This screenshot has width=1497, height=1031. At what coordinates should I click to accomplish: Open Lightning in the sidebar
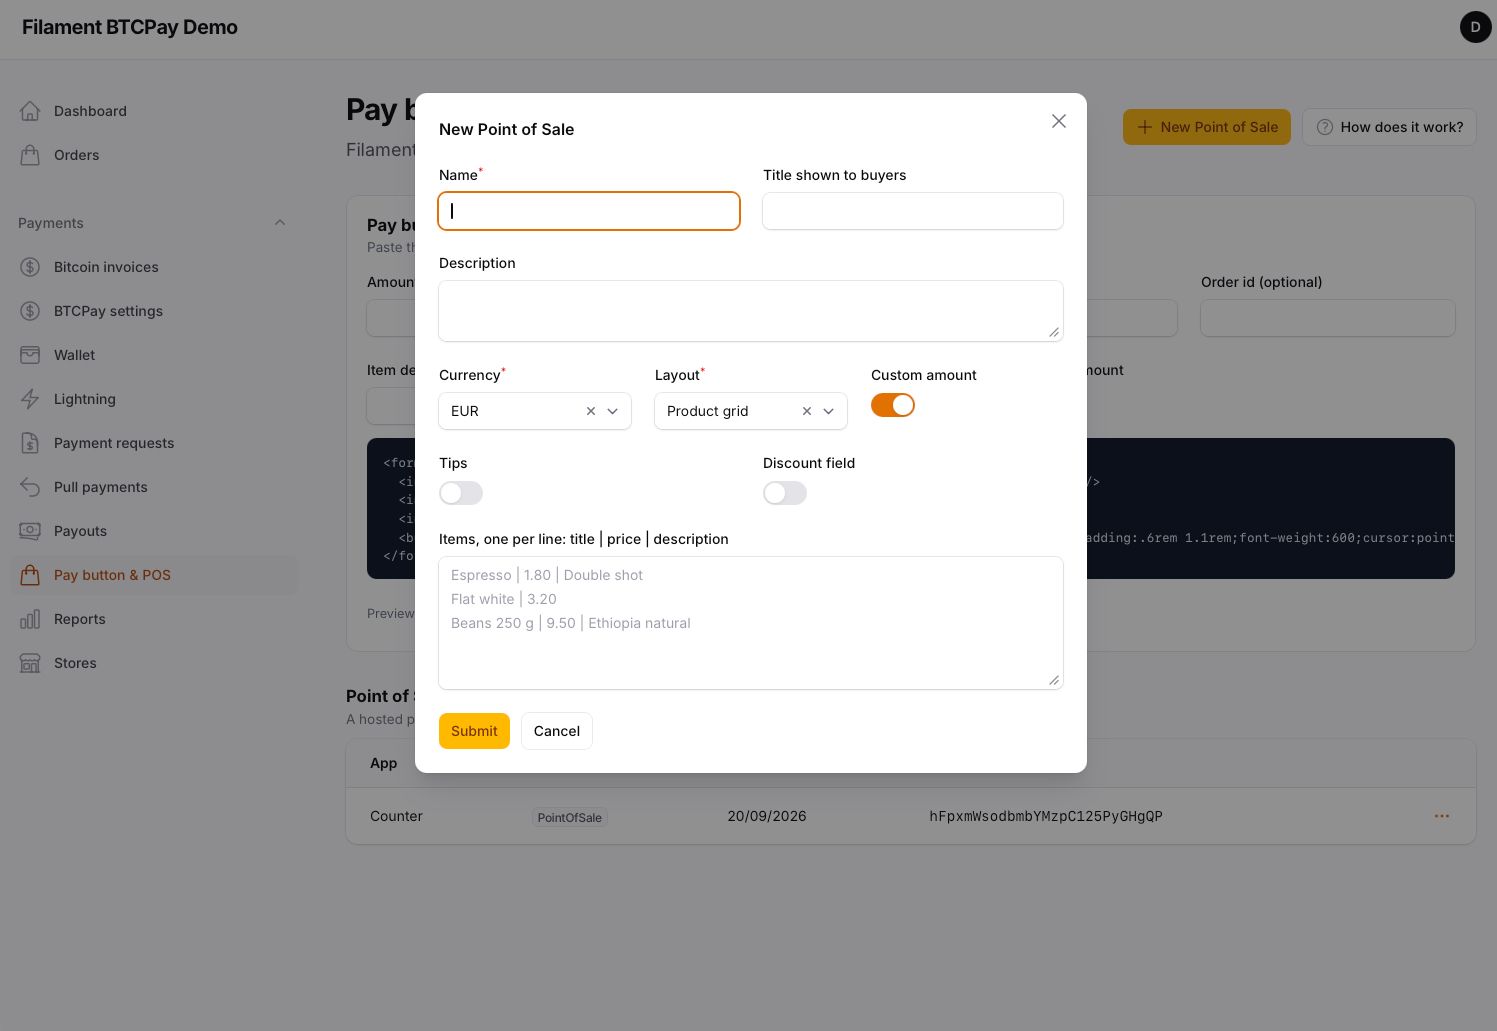point(154,399)
